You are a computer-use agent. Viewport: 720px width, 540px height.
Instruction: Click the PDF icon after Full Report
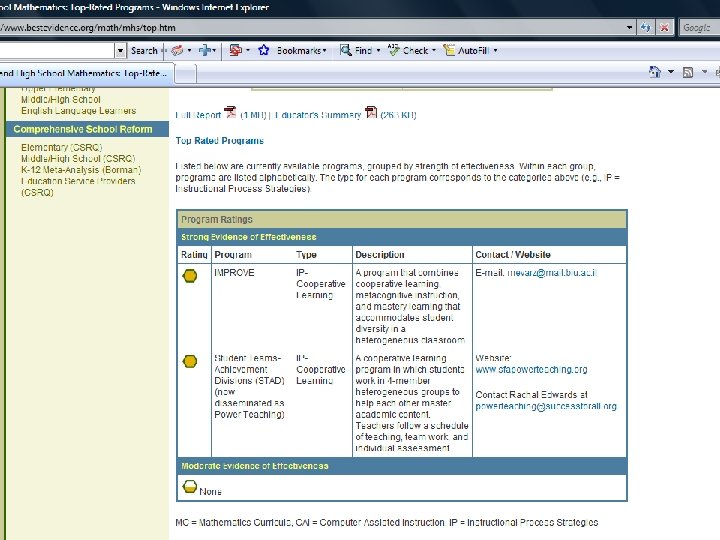[230, 112]
